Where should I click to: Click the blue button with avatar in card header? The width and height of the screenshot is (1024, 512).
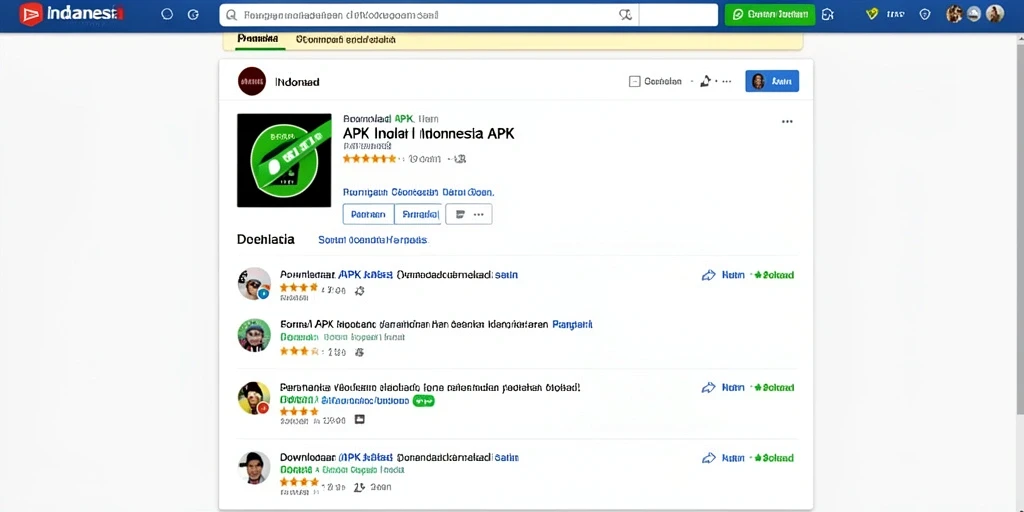(772, 81)
